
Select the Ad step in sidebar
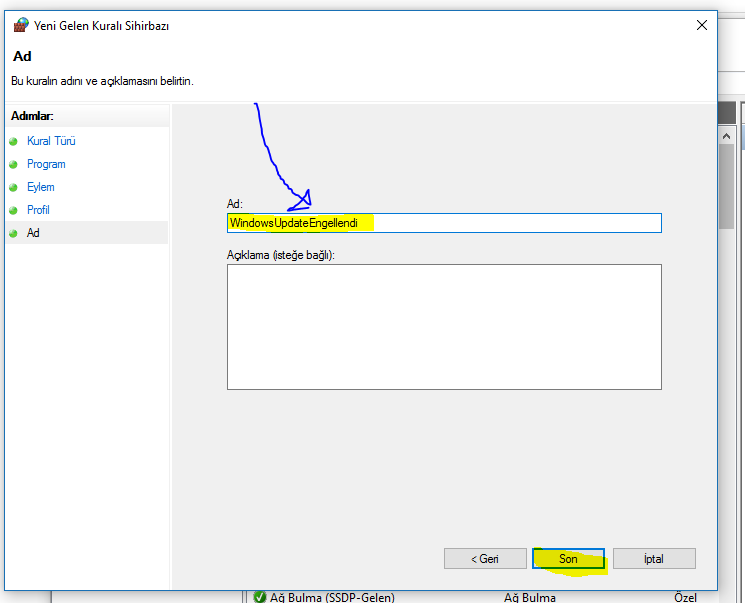point(33,233)
